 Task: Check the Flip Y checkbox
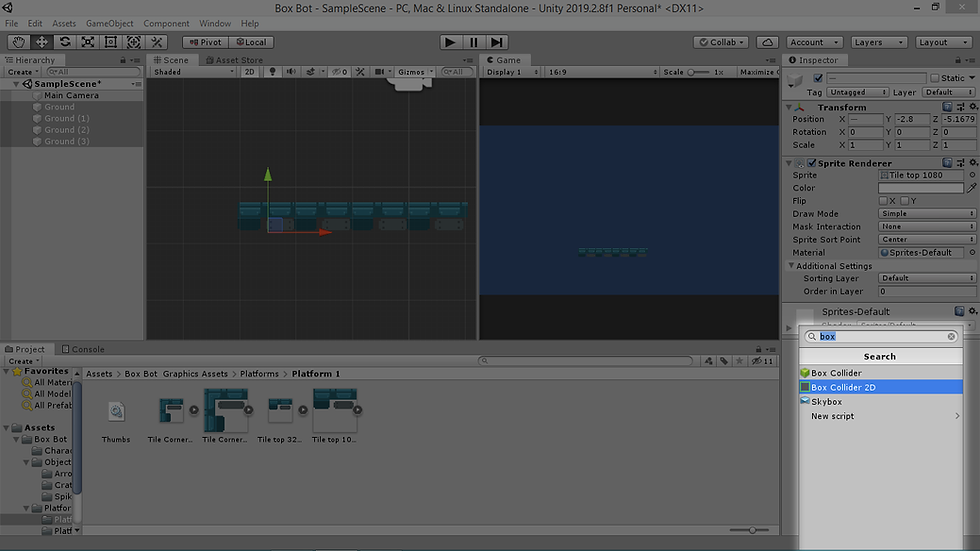click(x=904, y=201)
